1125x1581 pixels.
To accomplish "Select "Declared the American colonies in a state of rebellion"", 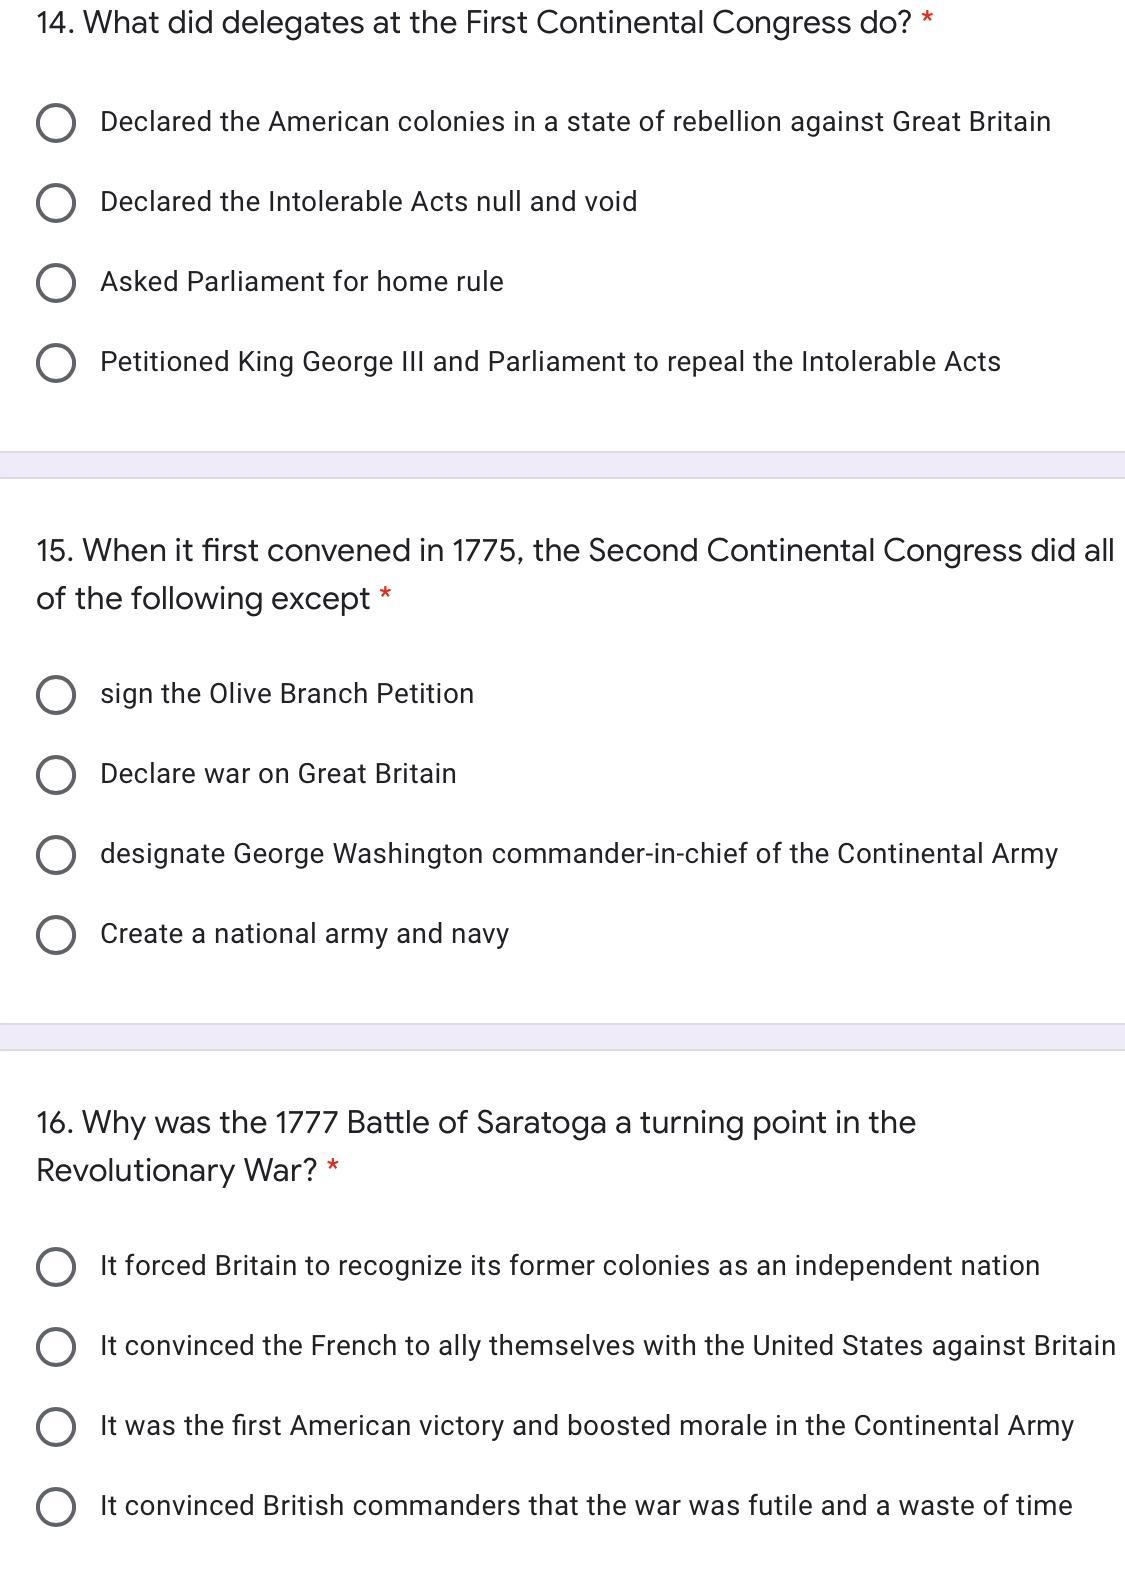I will pyautogui.click(x=55, y=122).
